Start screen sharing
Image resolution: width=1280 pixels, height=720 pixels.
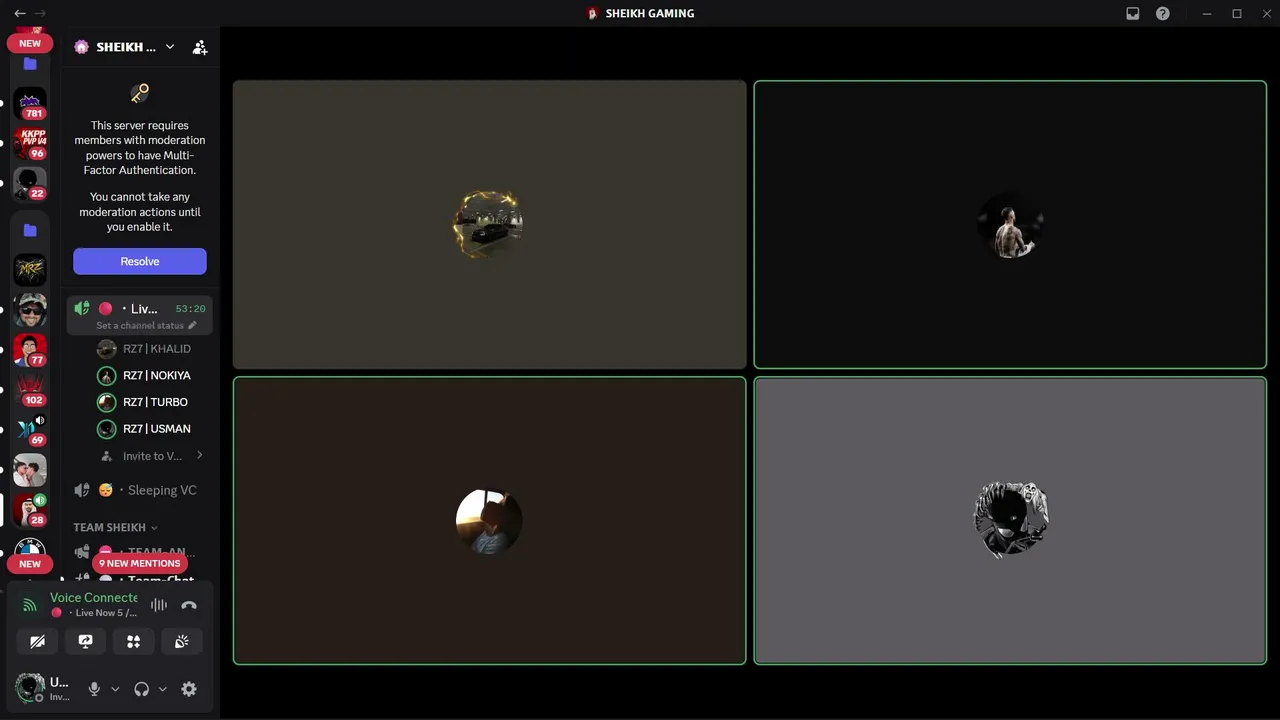tap(86, 641)
